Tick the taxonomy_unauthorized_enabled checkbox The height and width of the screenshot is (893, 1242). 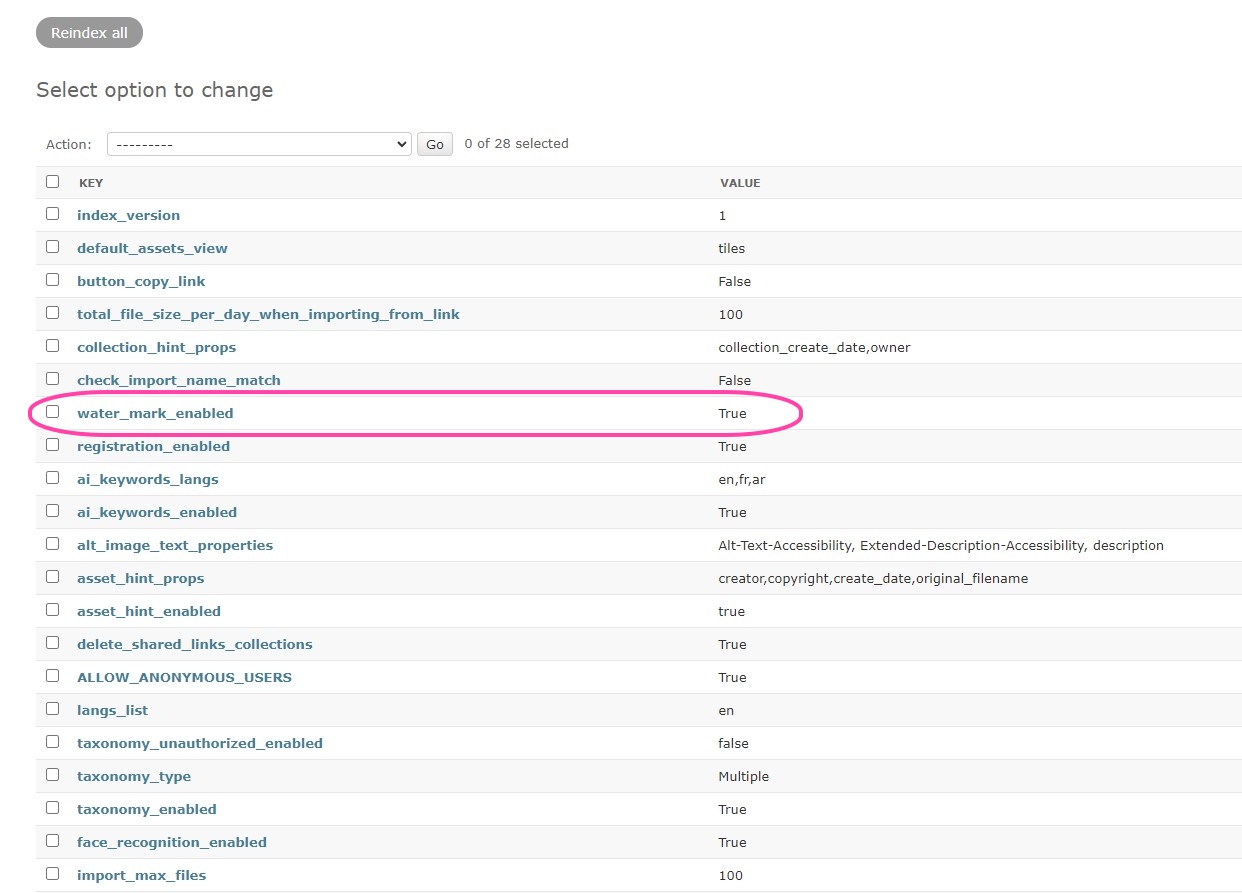(x=52, y=742)
